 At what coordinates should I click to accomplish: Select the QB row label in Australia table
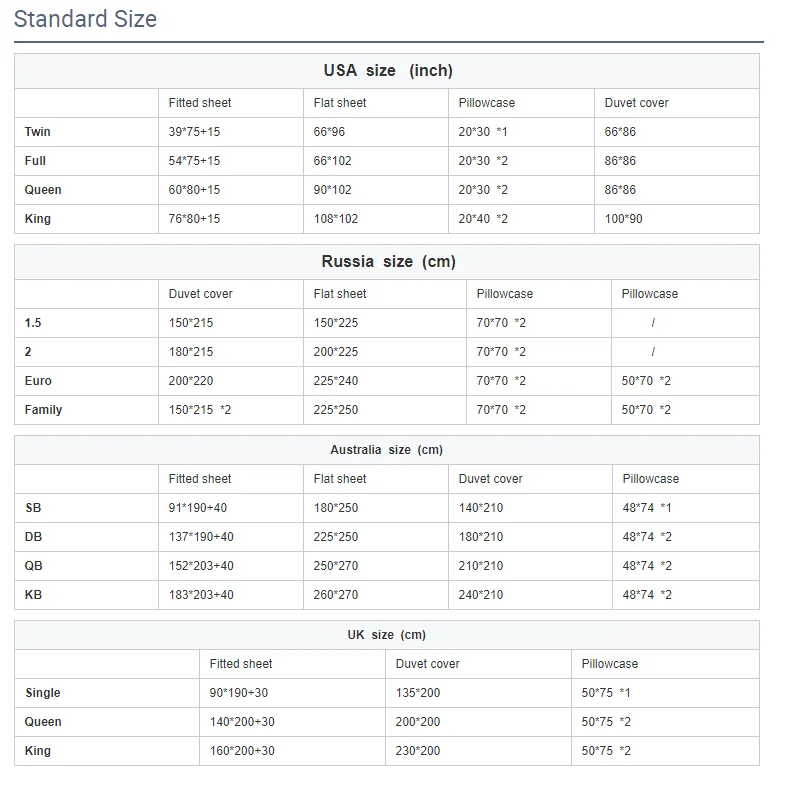34,566
